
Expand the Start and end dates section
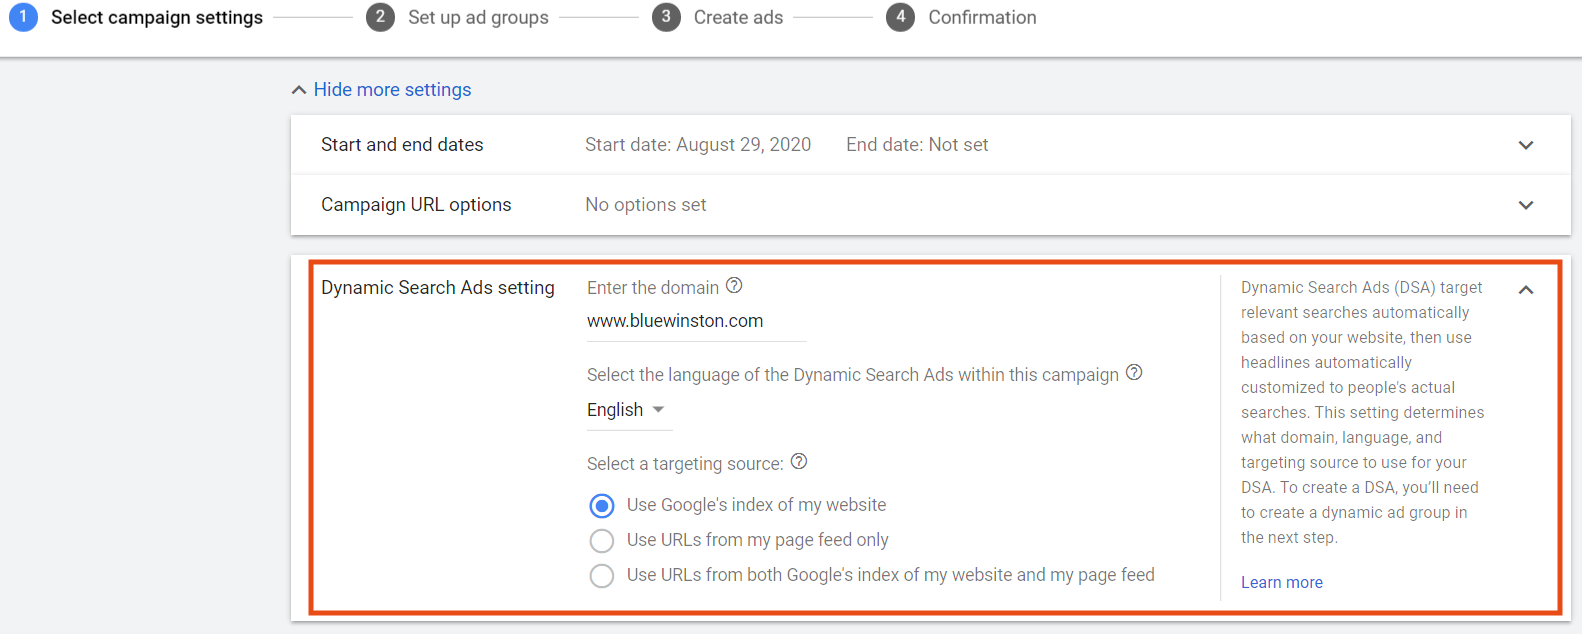(1525, 145)
